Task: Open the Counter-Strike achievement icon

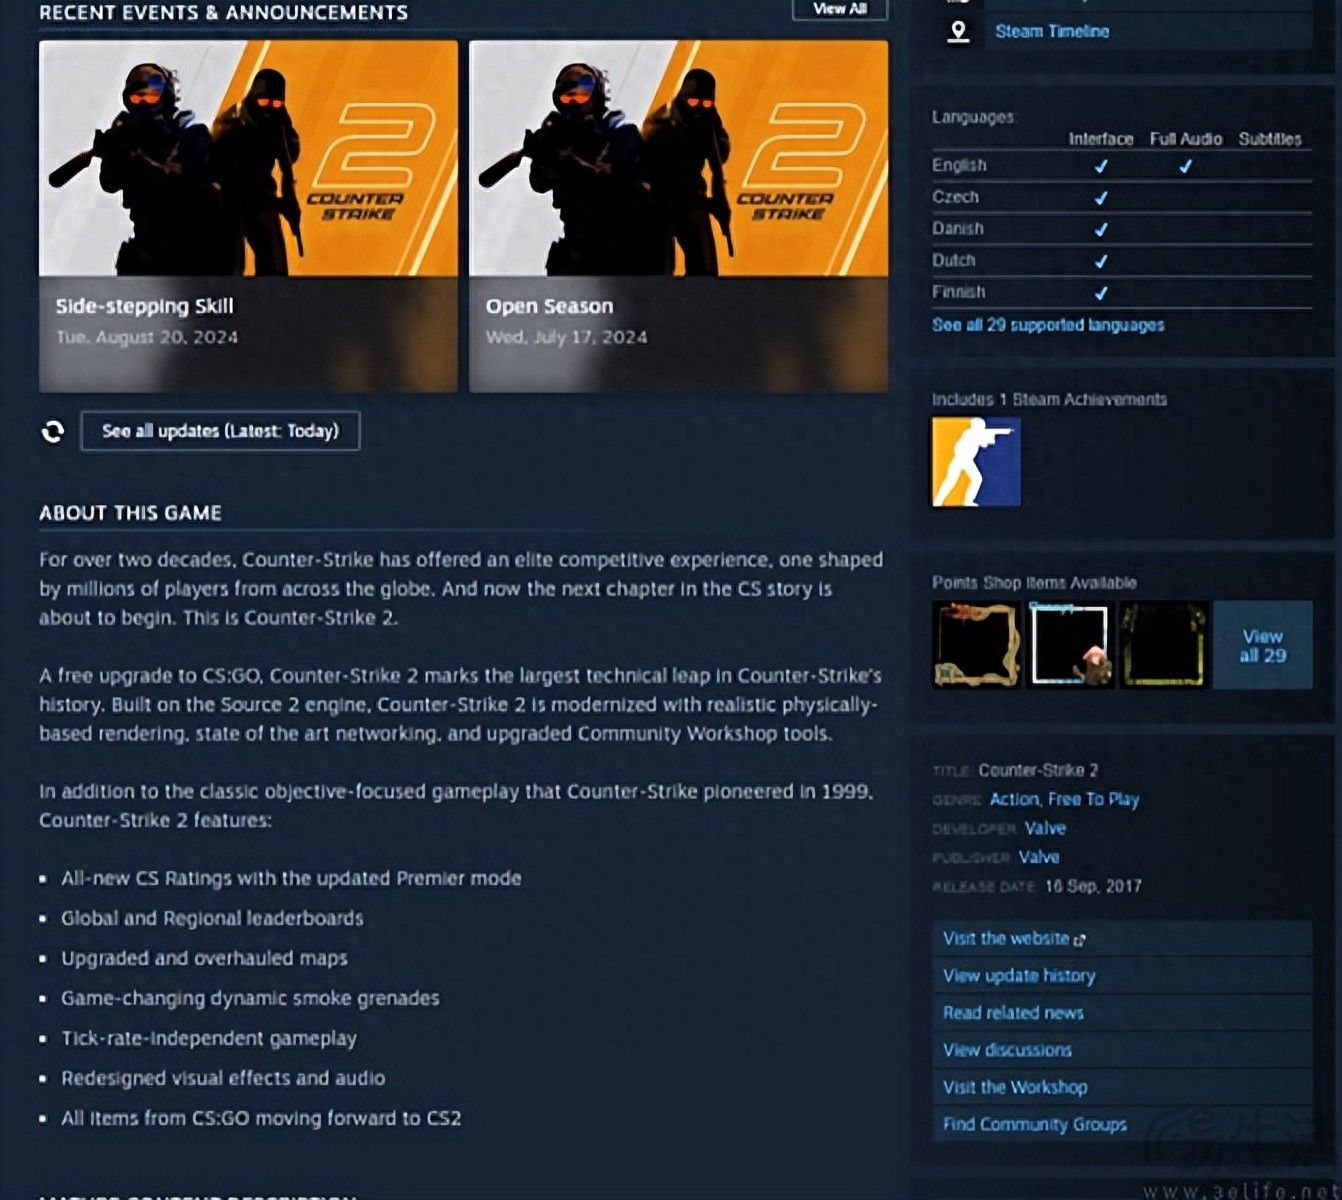Action: click(976, 462)
